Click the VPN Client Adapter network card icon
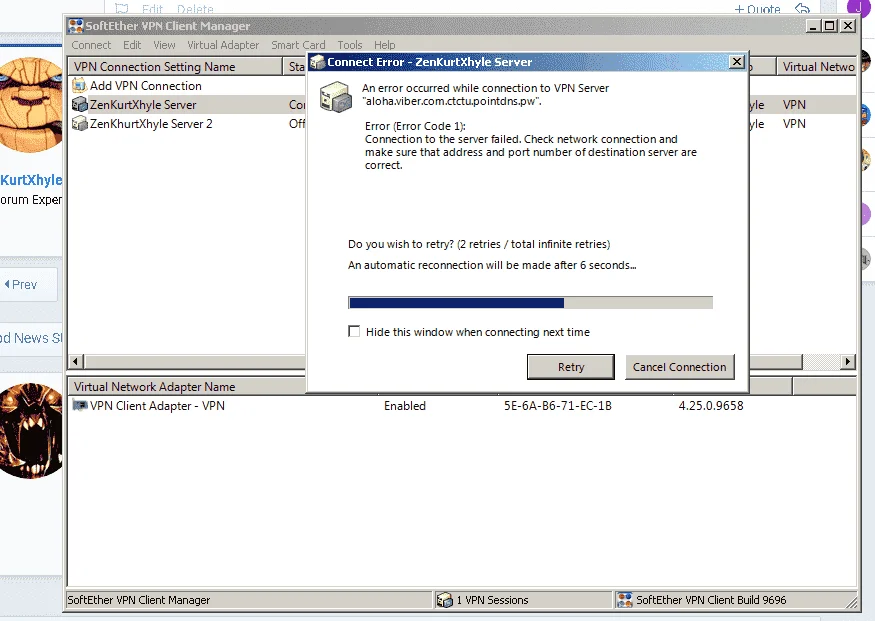The image size is (875, 621). coord(80,406)
